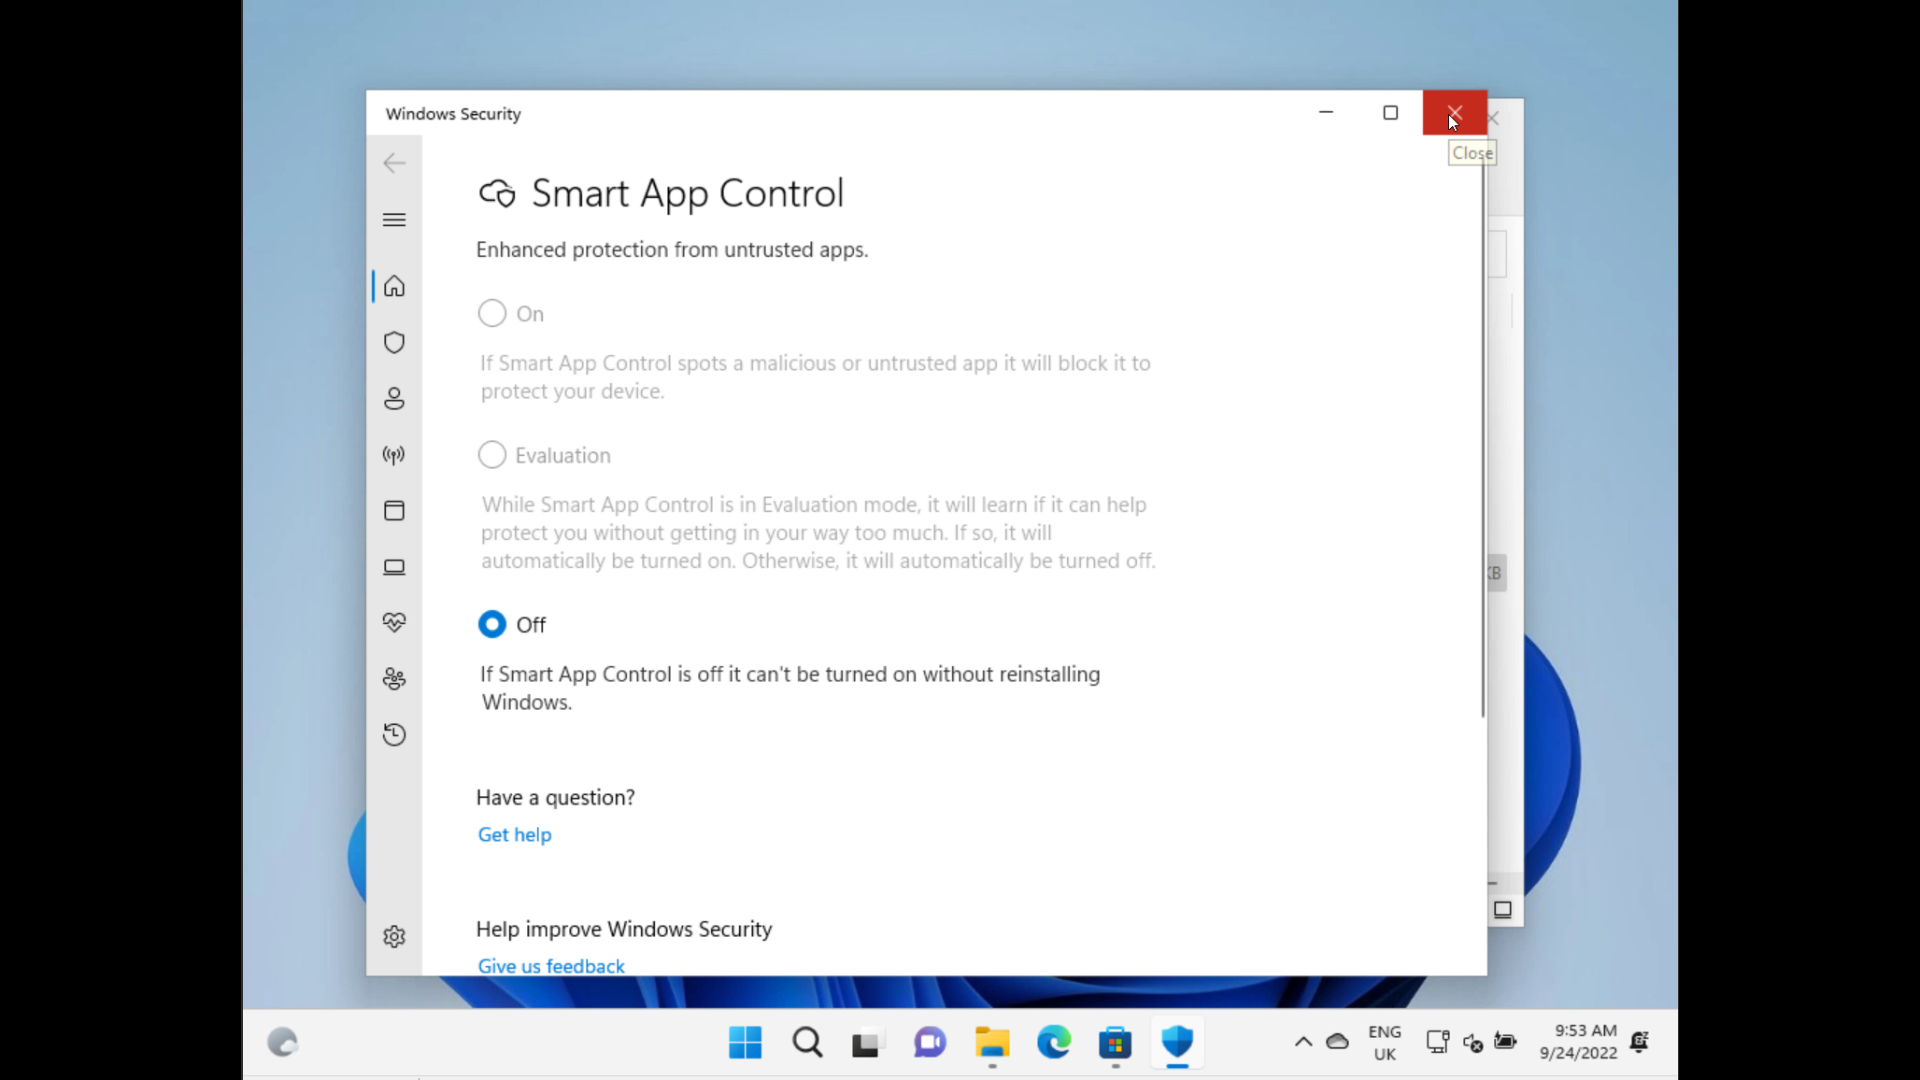Open Account protection in sidebar
Screen dimensions: 1920x1080
[x=394, y=398]
